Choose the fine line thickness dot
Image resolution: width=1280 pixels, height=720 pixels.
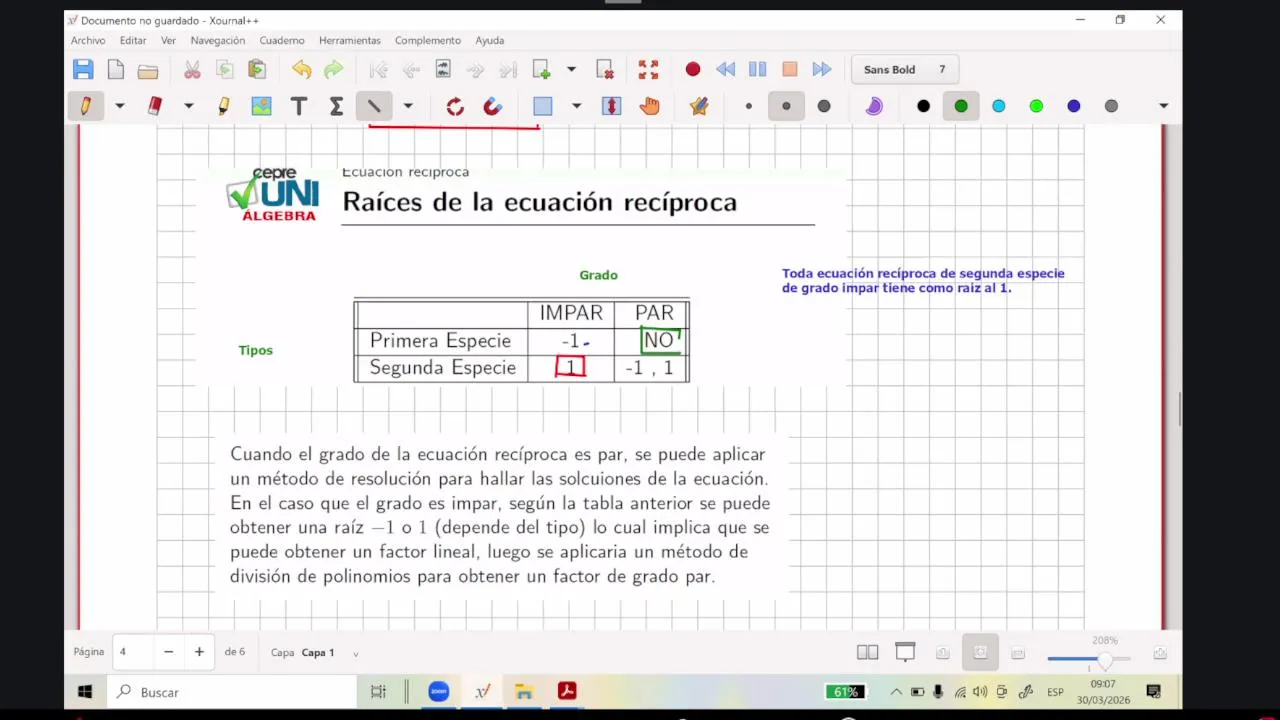[x=748, y=106]
